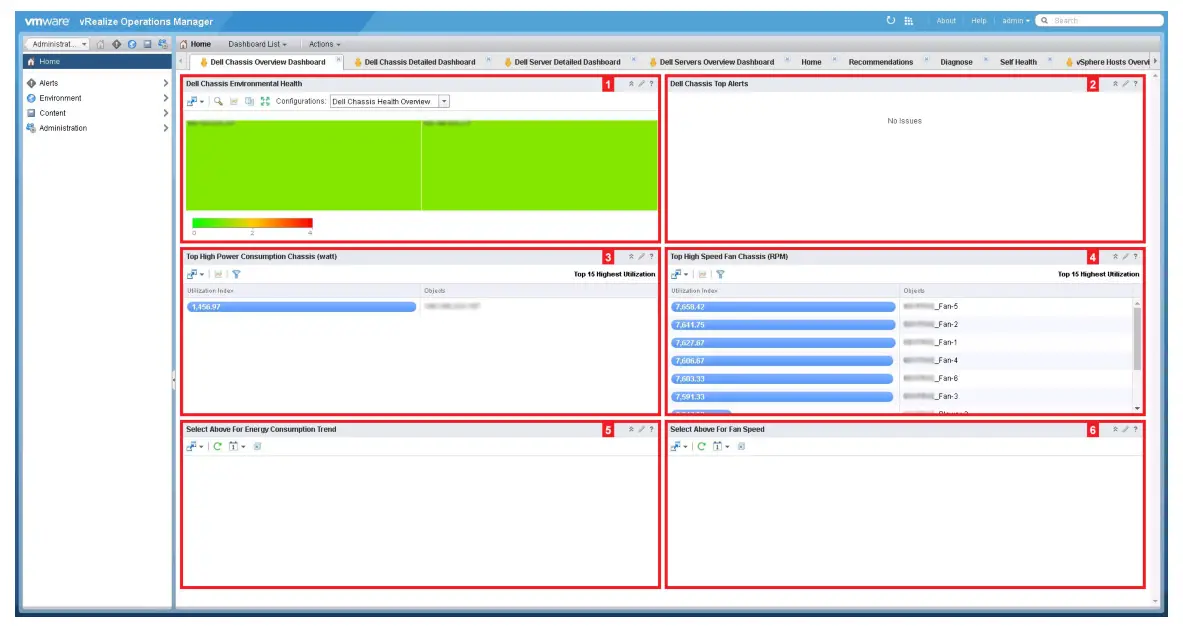
Task: Click the refresh icon in Select Above For Energy Consumption Trend
Action: (x=216, y=447)
